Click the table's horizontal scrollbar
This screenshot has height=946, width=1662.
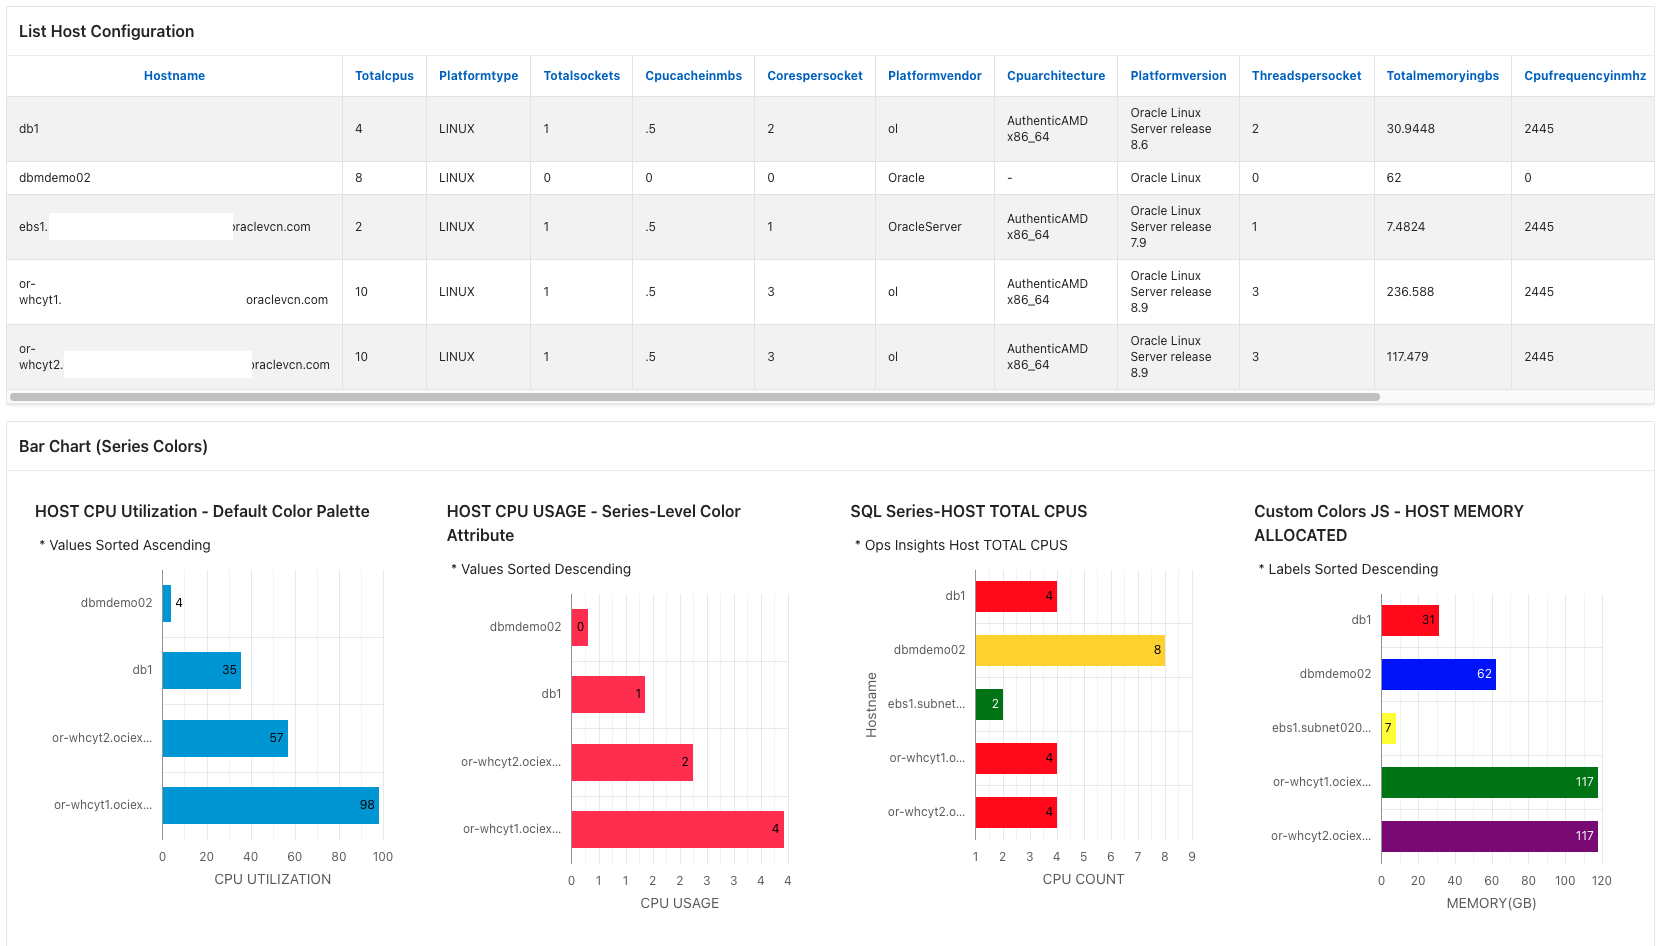click(695, 397)
